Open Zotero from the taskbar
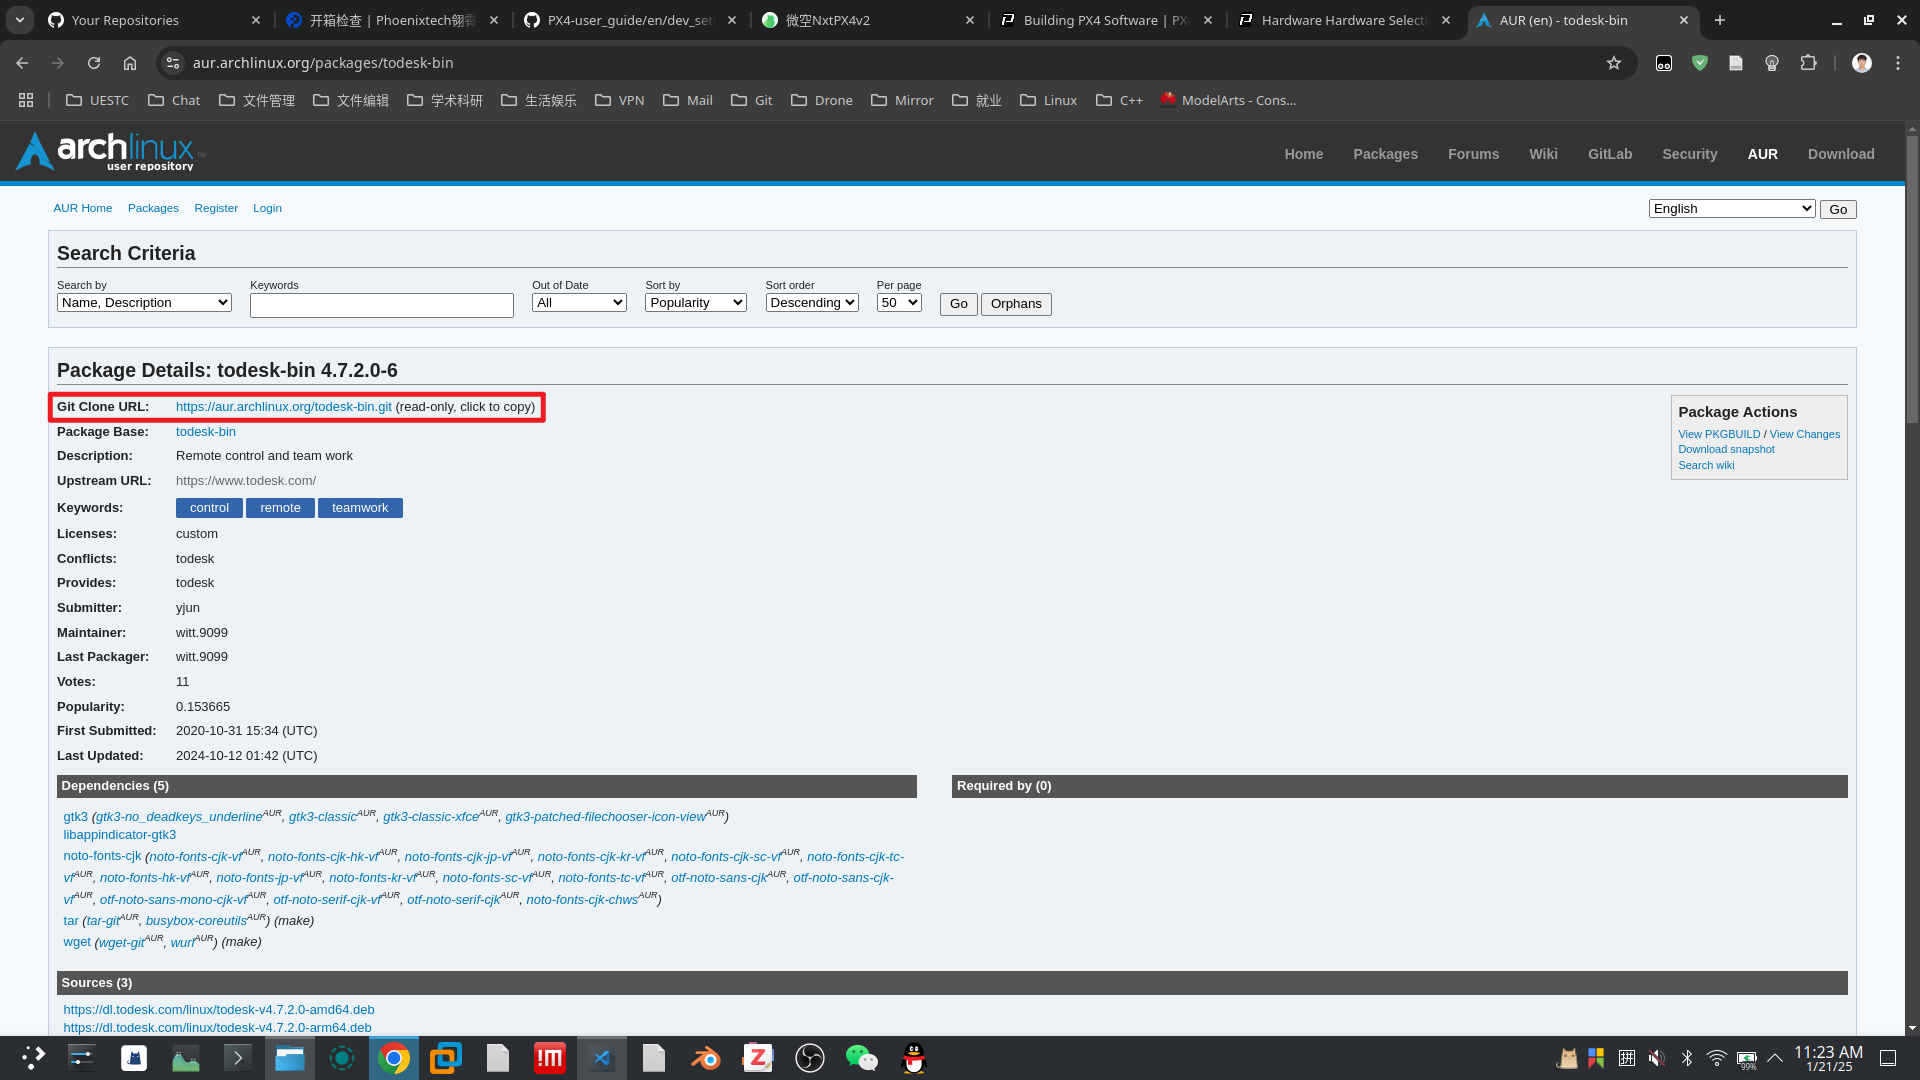Screen dimensions: 1920x1080 click(x=758, y=1058)
